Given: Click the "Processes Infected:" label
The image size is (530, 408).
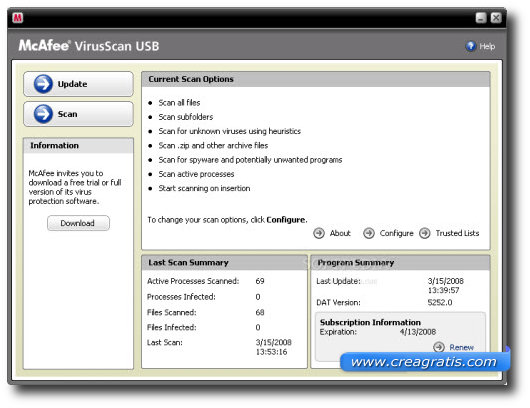Looking at the screenshot, I should [181, 297].
